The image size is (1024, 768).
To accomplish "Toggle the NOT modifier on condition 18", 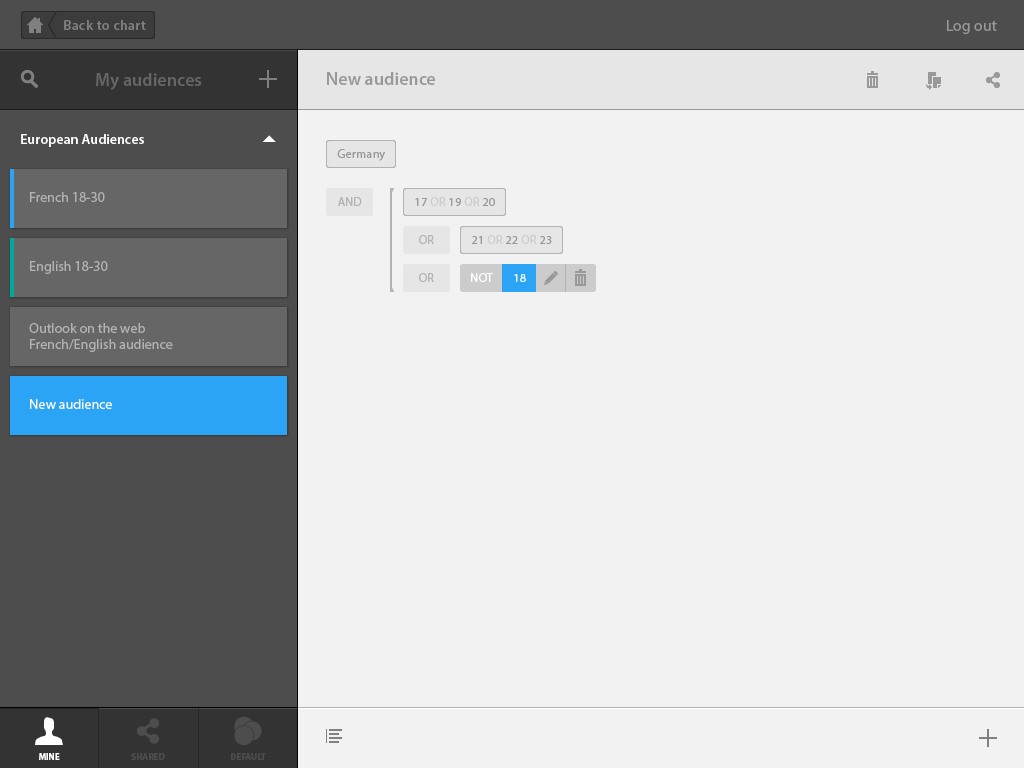I will coord(481,278).
